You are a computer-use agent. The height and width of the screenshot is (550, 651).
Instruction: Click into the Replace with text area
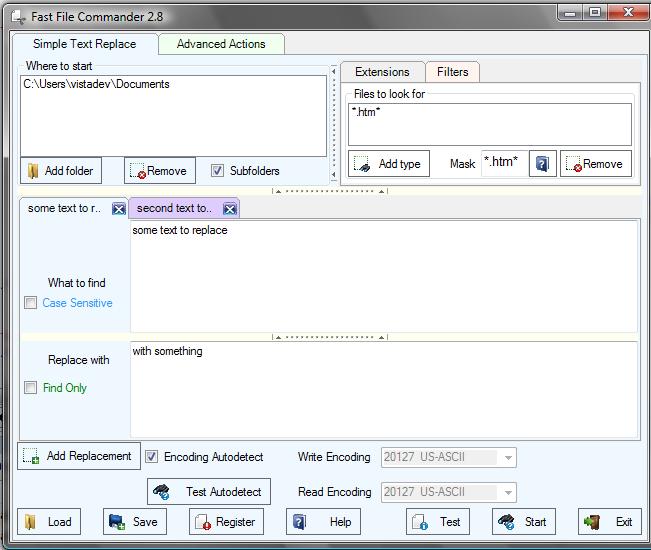(x=384, y=389)
